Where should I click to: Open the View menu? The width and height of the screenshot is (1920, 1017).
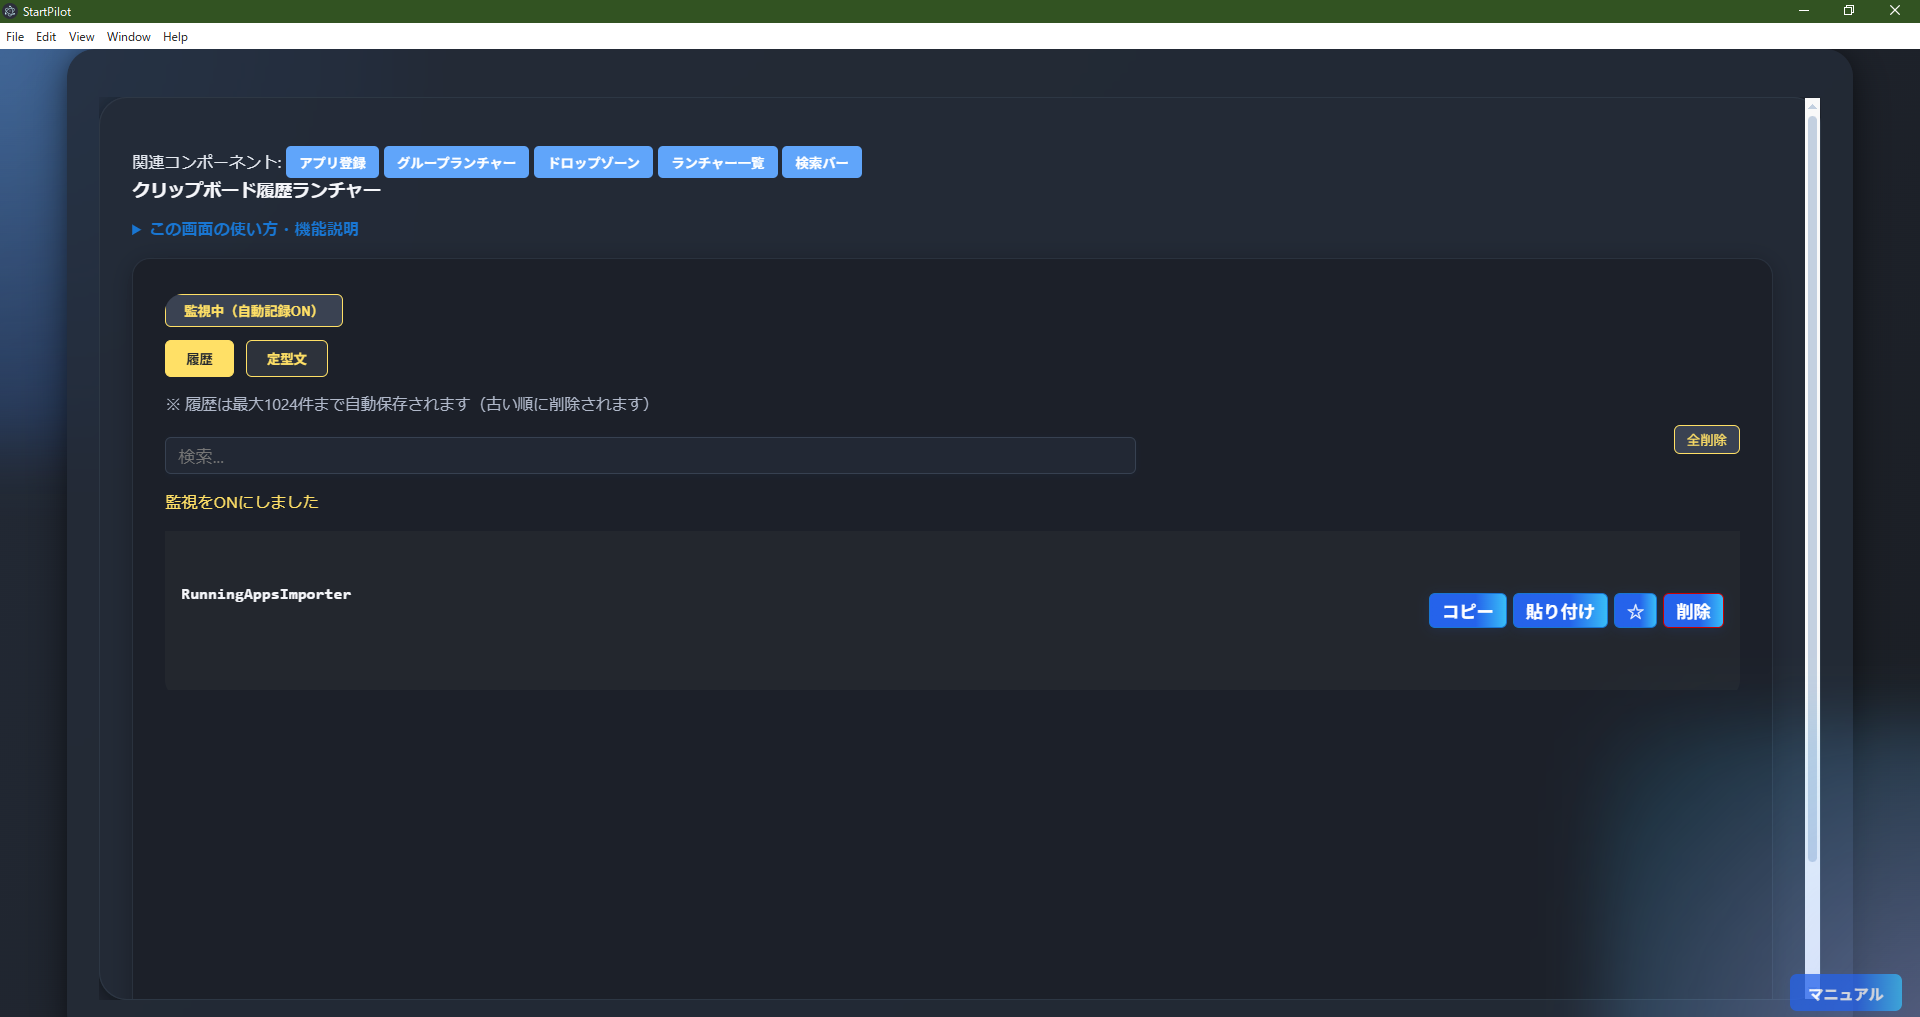tap(81, 37)
